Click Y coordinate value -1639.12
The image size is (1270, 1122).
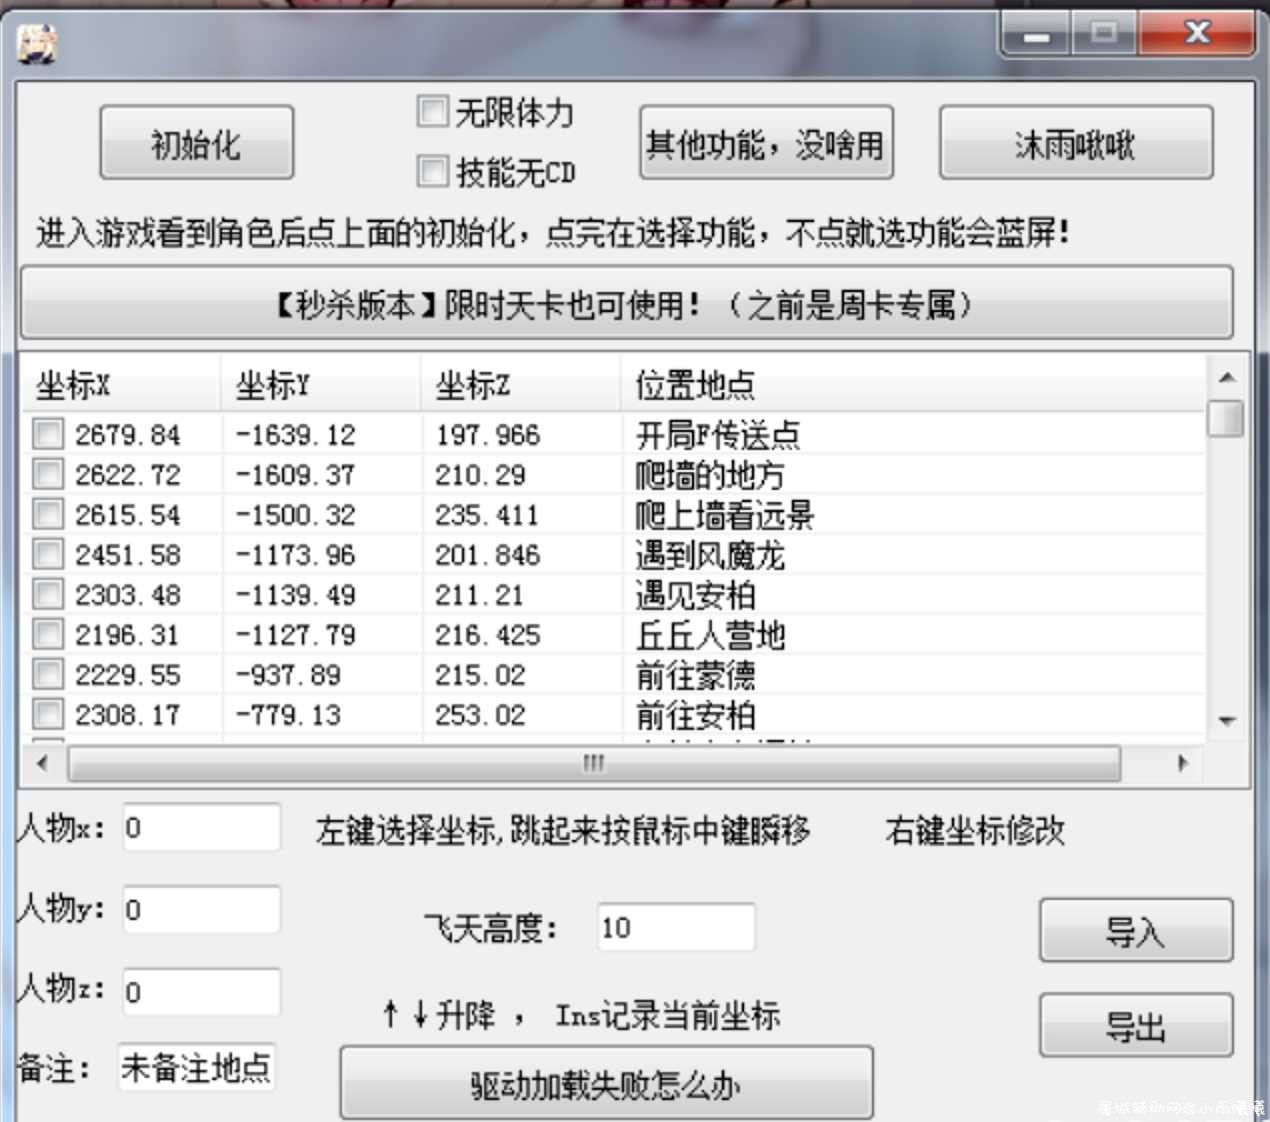(295, 435)
